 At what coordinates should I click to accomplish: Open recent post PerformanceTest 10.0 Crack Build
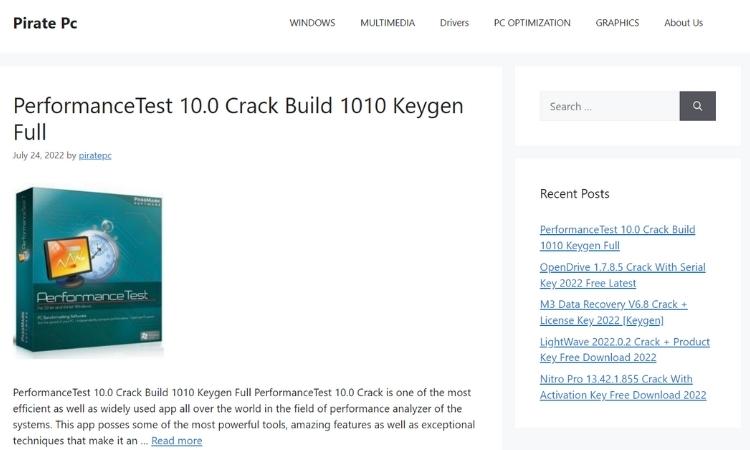[617, 237]
